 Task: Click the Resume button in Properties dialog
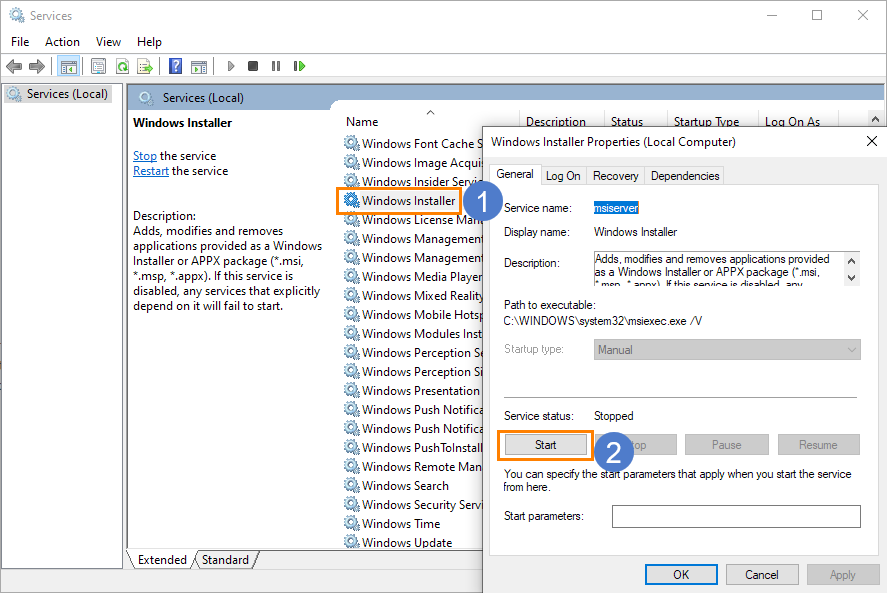[x=818, y=445]
